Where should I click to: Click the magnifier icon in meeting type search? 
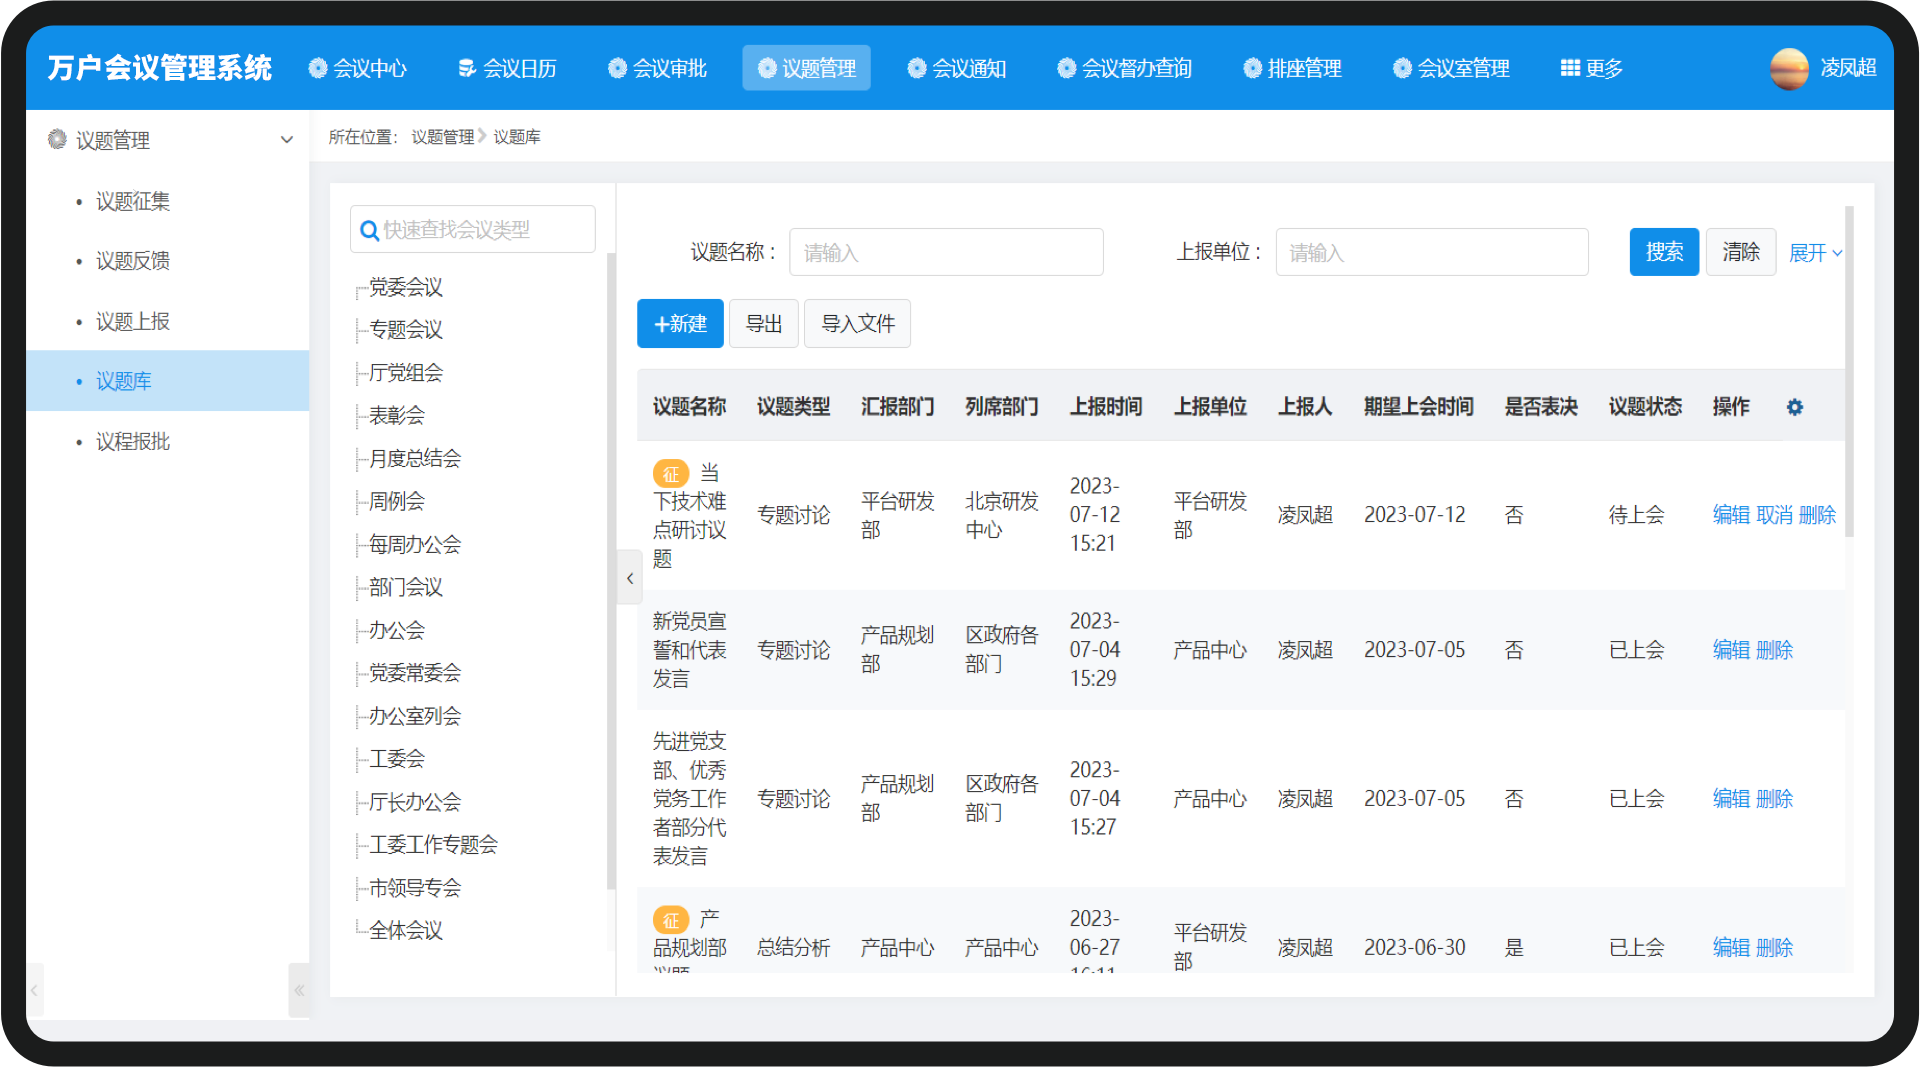point(369,230)
